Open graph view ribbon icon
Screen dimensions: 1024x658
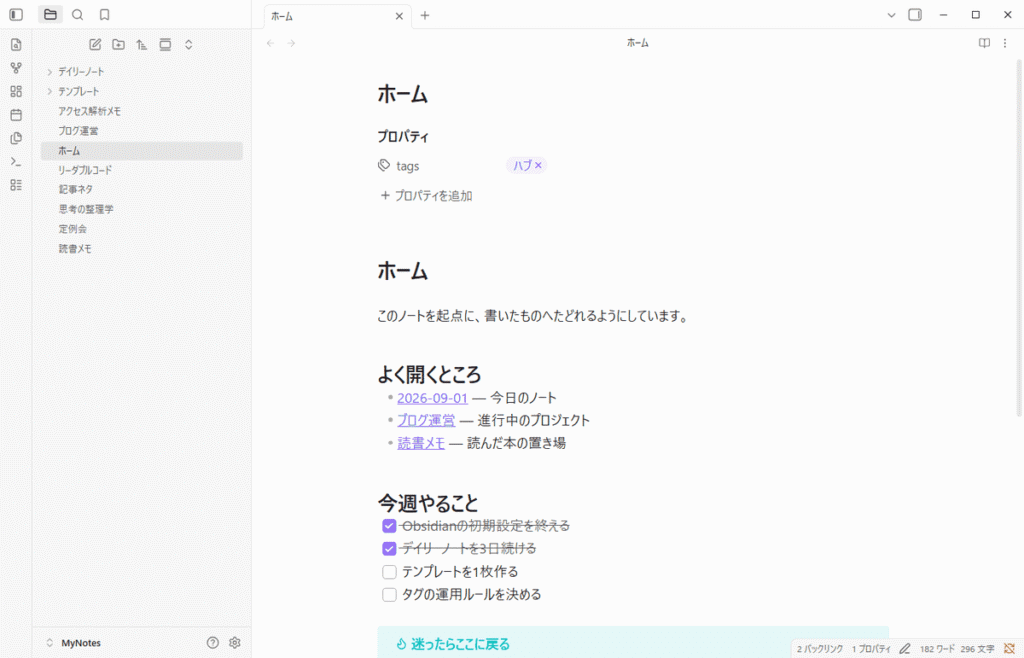16,68
